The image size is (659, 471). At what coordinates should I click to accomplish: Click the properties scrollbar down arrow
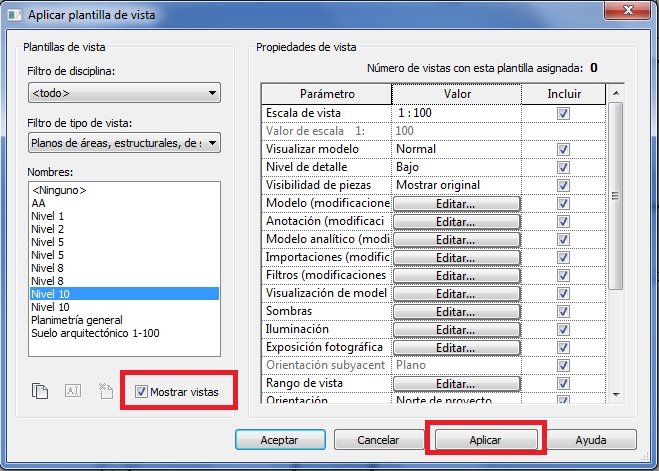click(x=616, y=395)
